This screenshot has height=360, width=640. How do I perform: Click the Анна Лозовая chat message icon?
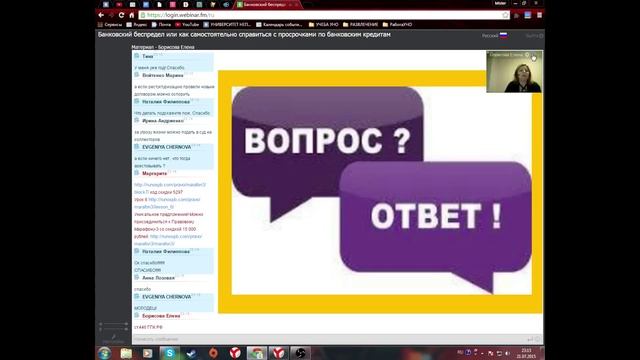[137, 278]
